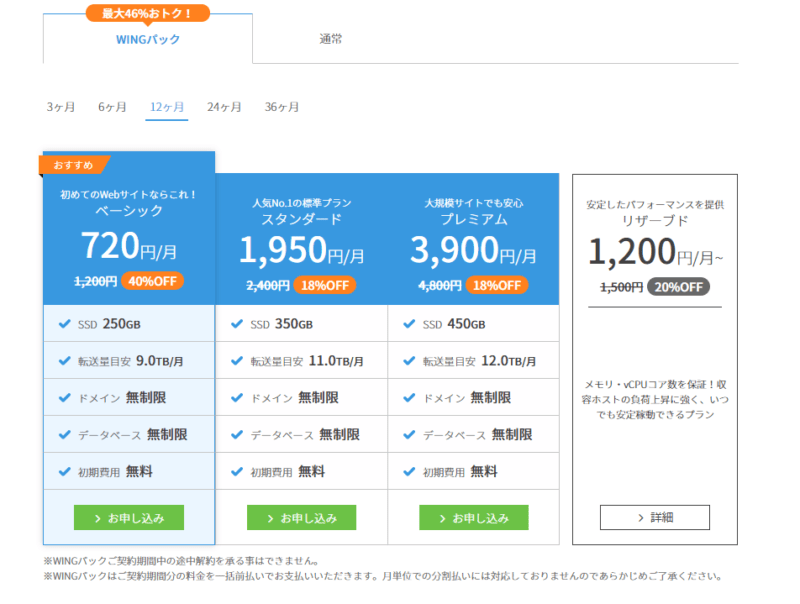This screenshot has width=800, height=604.
Task: Click the 1,950円/月 price text
Action: click(x=302, y=250)
